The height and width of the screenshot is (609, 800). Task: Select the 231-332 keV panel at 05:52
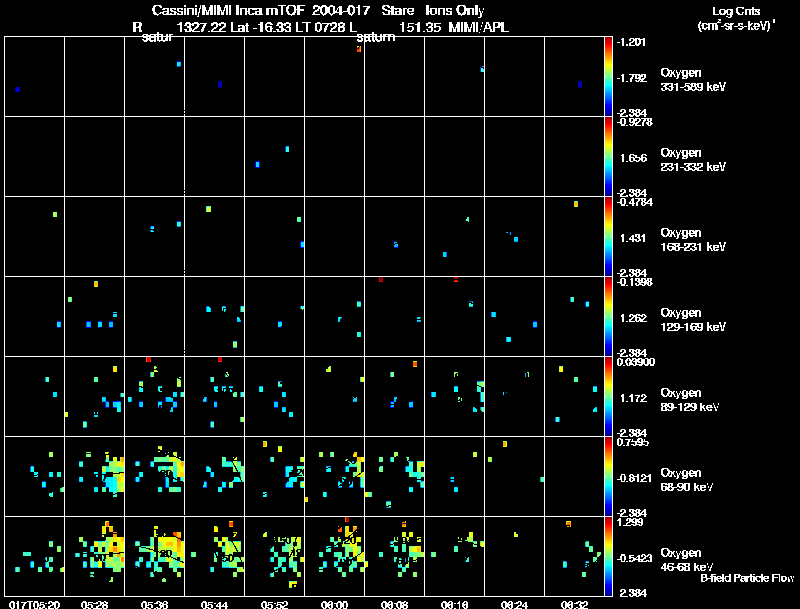[x=274, y=157]
